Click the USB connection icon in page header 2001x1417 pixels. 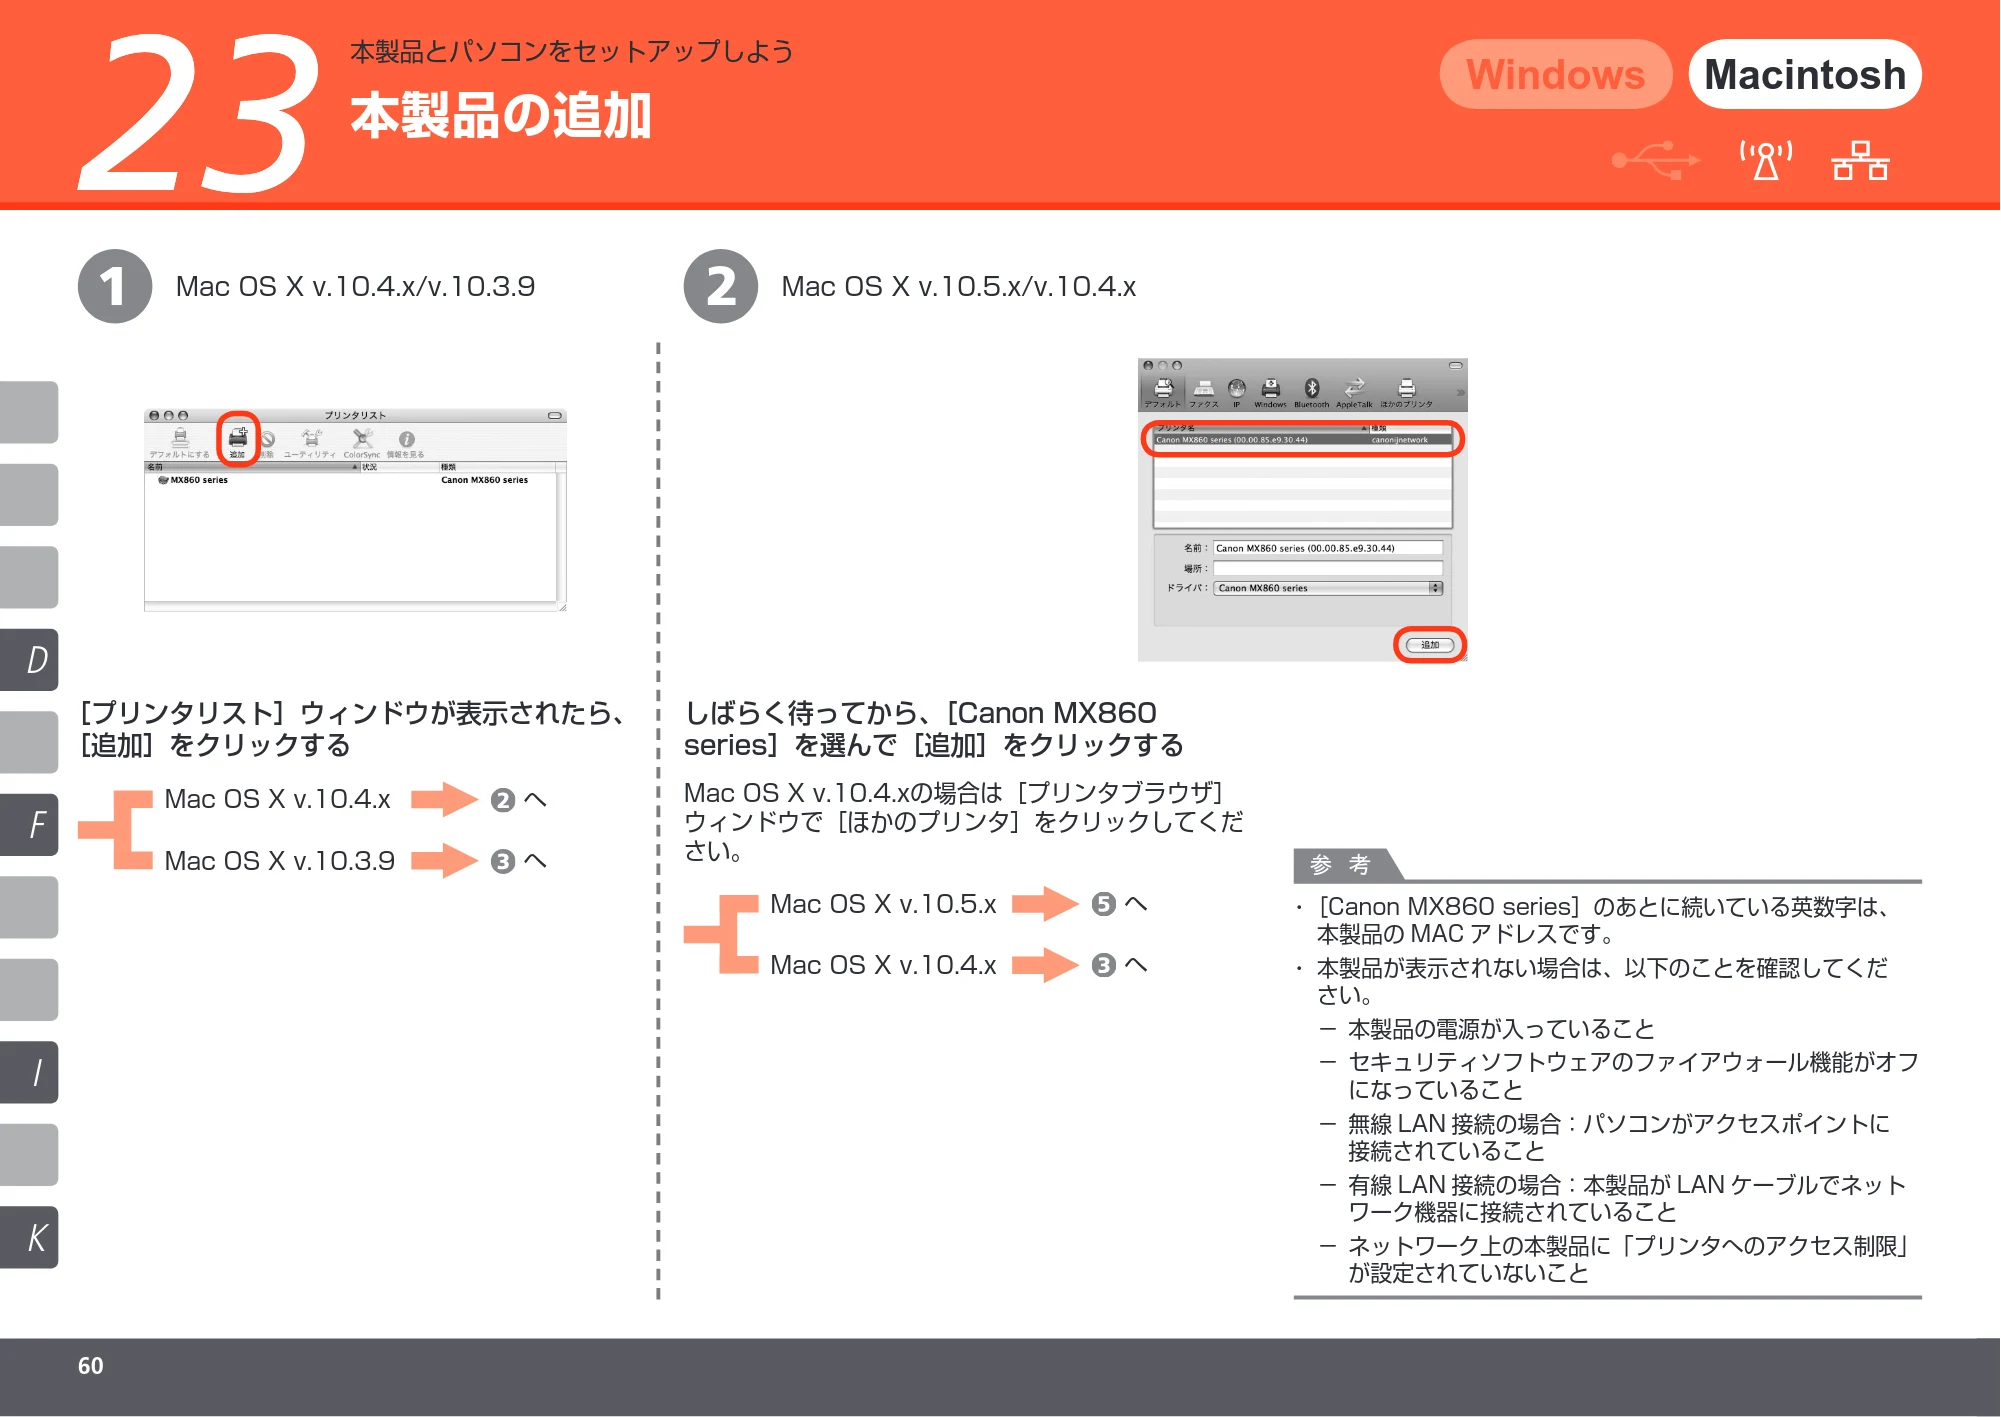[1656, 160]
